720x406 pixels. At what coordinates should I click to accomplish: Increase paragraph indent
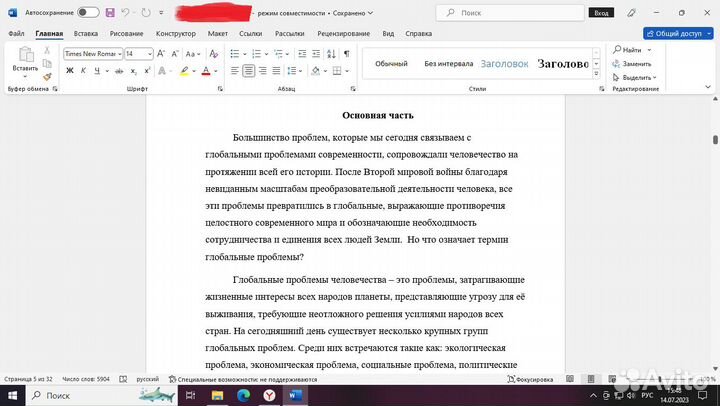pos(316,54)
